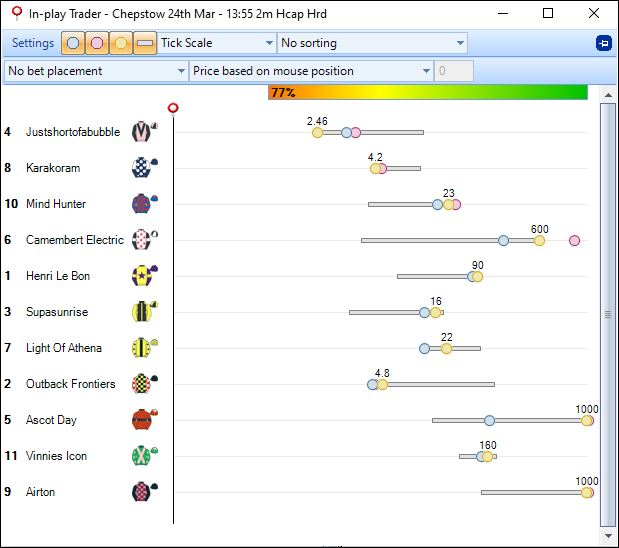Click Outback Frontiers' yellow marker at 4.8
Image resolution: width=619 pixels, height=548 pixels.
(382, 385)
